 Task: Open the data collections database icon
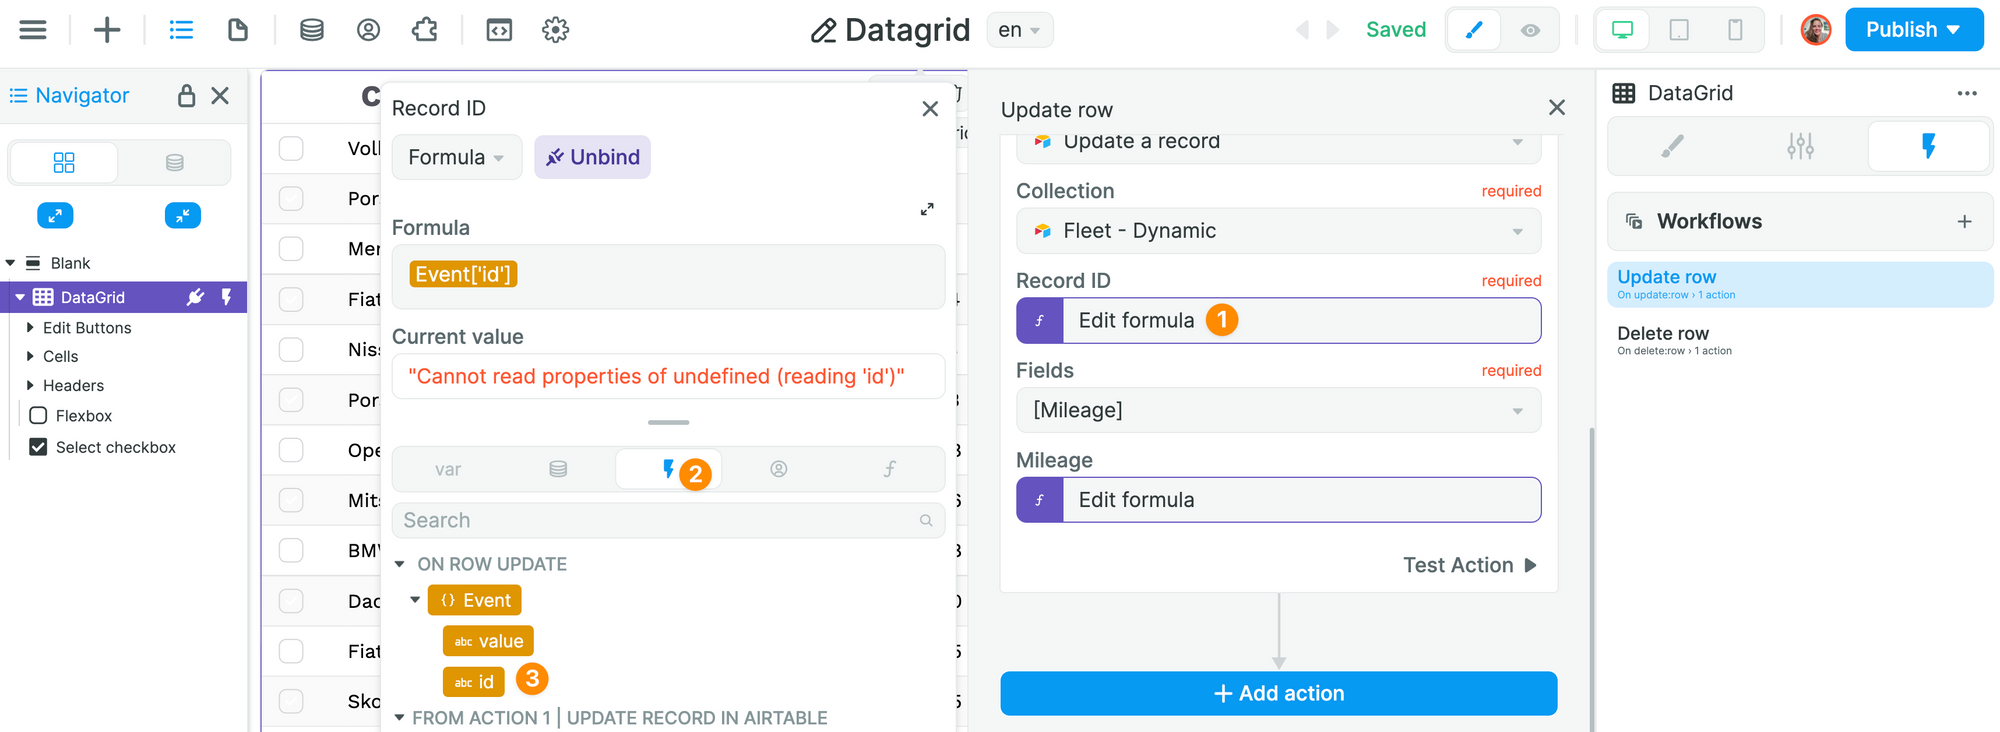[312, 30]
